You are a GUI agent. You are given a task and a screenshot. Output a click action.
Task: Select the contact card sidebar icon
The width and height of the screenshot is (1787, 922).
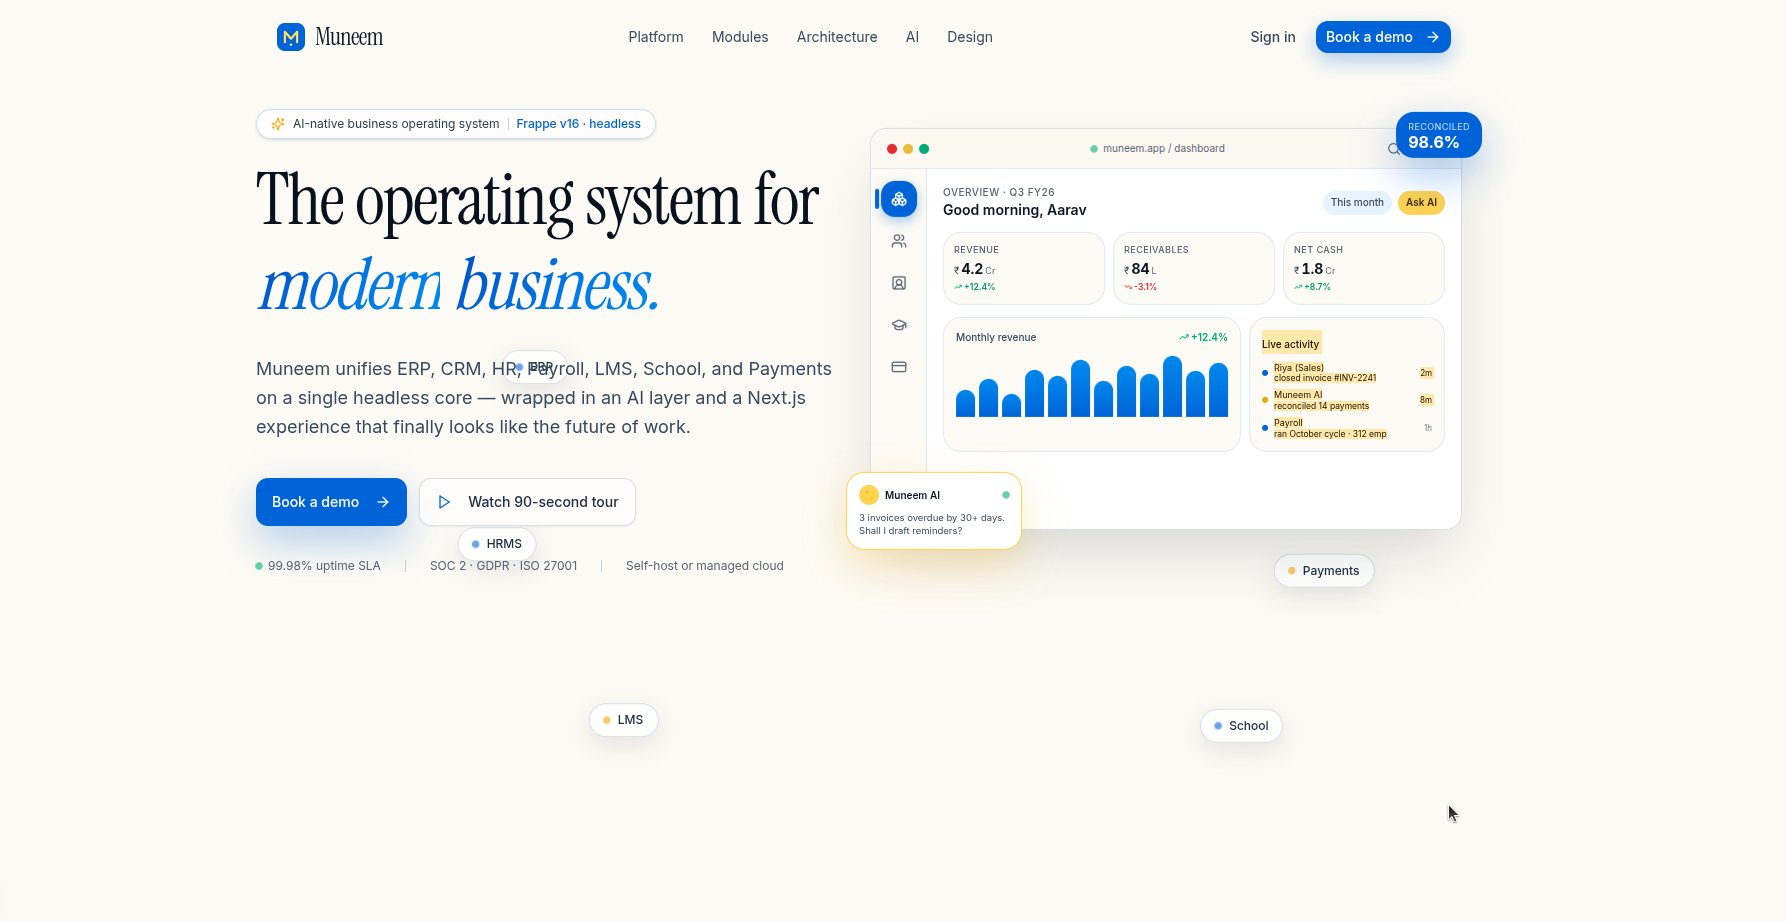pyautogui.click(x=899, y=283)
